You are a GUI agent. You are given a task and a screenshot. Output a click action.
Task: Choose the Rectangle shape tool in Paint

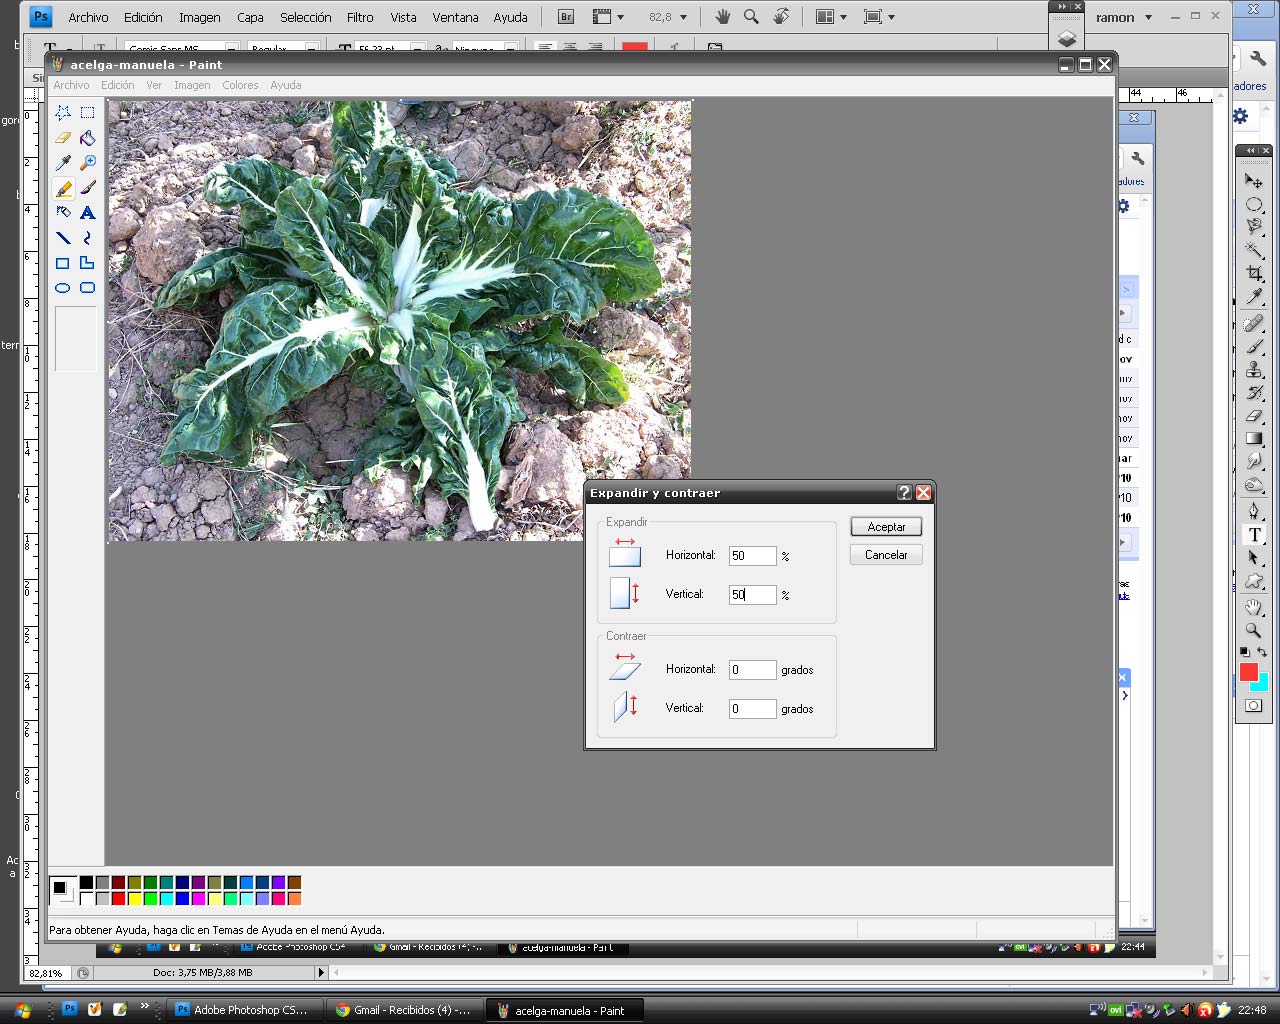63,263
